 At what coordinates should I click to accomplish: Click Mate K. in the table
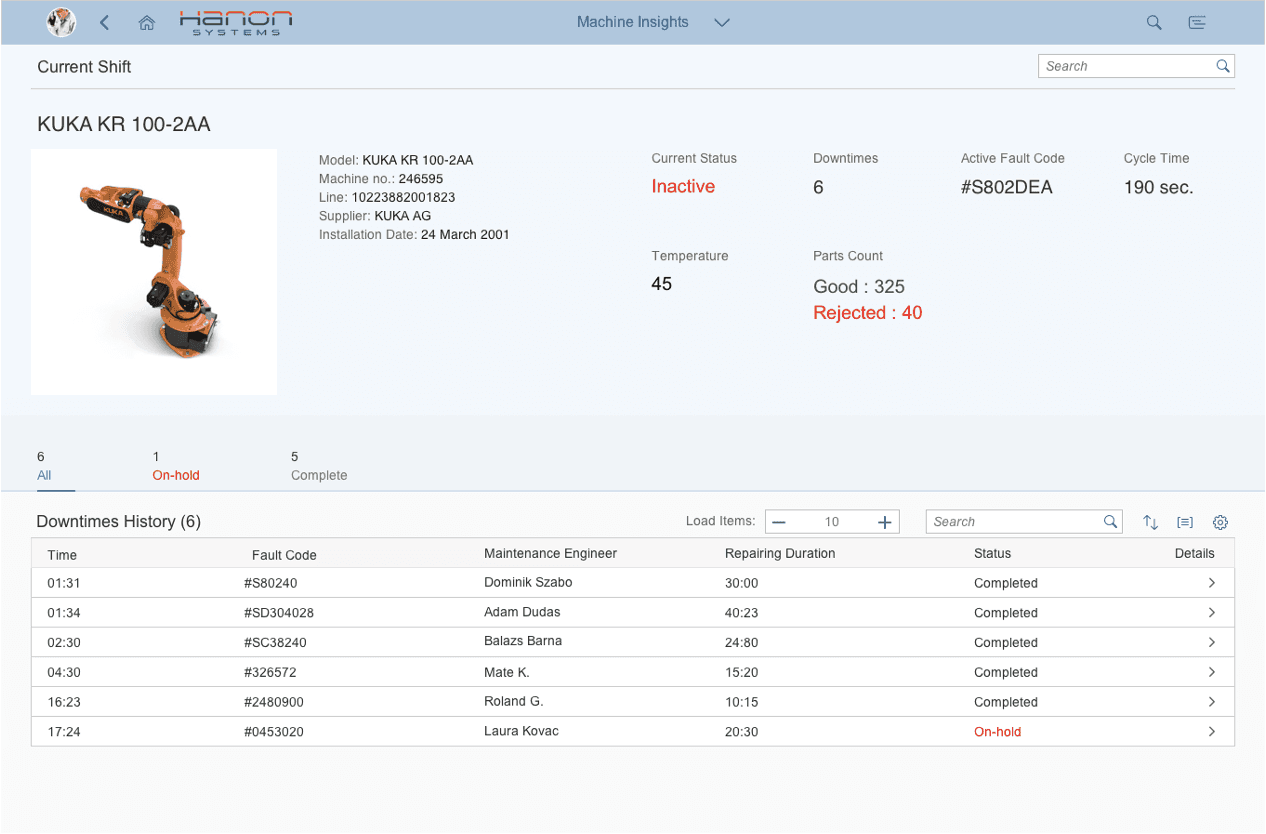pyautogui.click(x=507, y=672)
